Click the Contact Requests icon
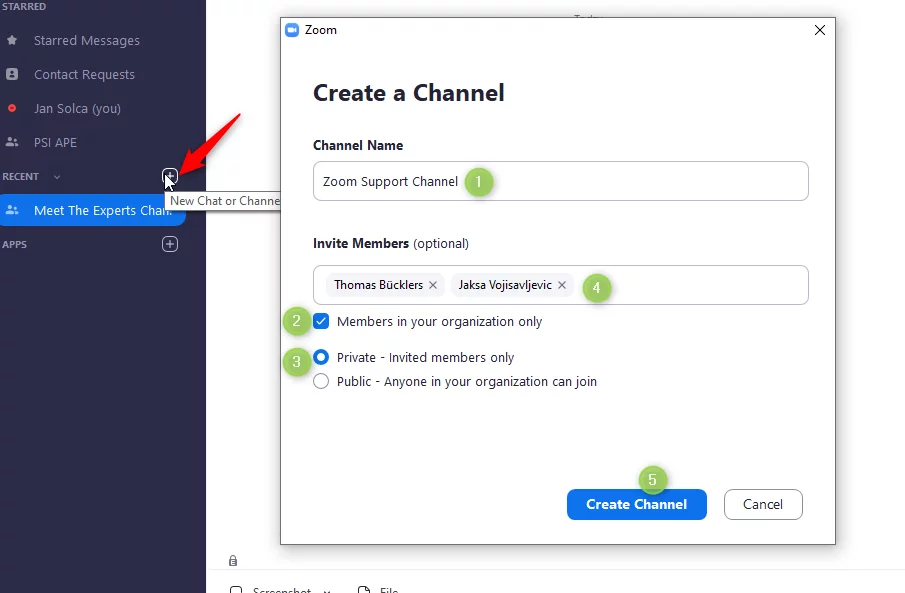 [x=12, y=75]
